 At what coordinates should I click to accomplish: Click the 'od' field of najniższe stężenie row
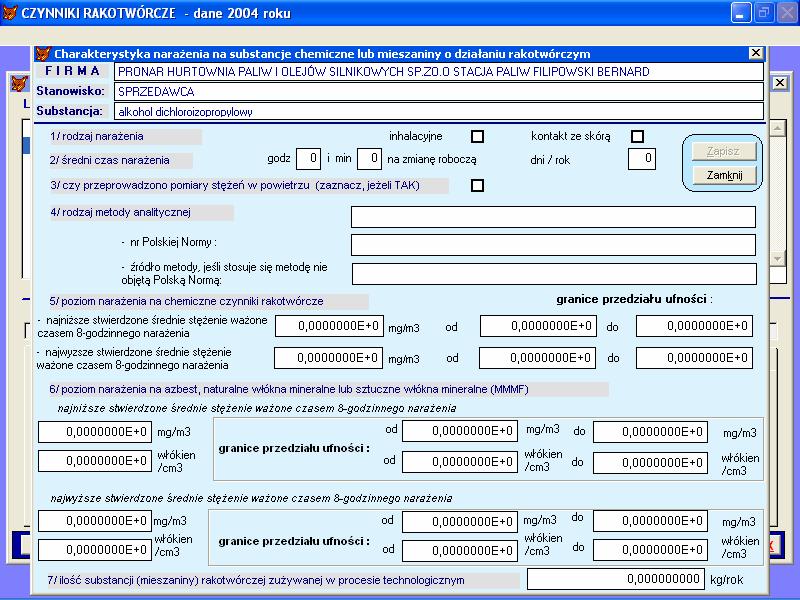point(538,326)
